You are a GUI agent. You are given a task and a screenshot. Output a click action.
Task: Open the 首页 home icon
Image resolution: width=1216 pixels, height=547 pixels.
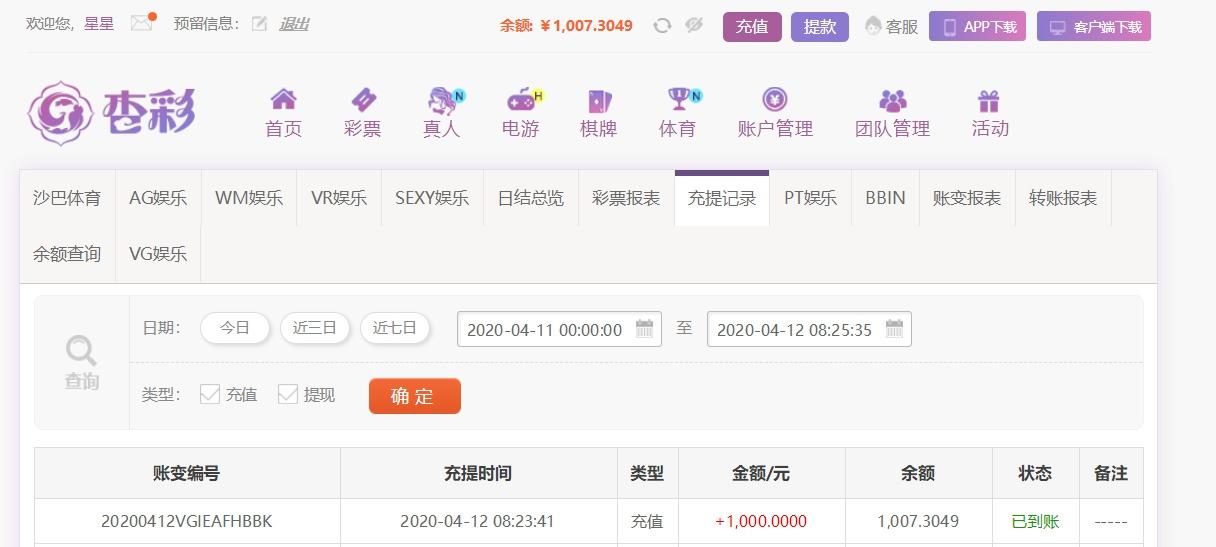point(284,99)
